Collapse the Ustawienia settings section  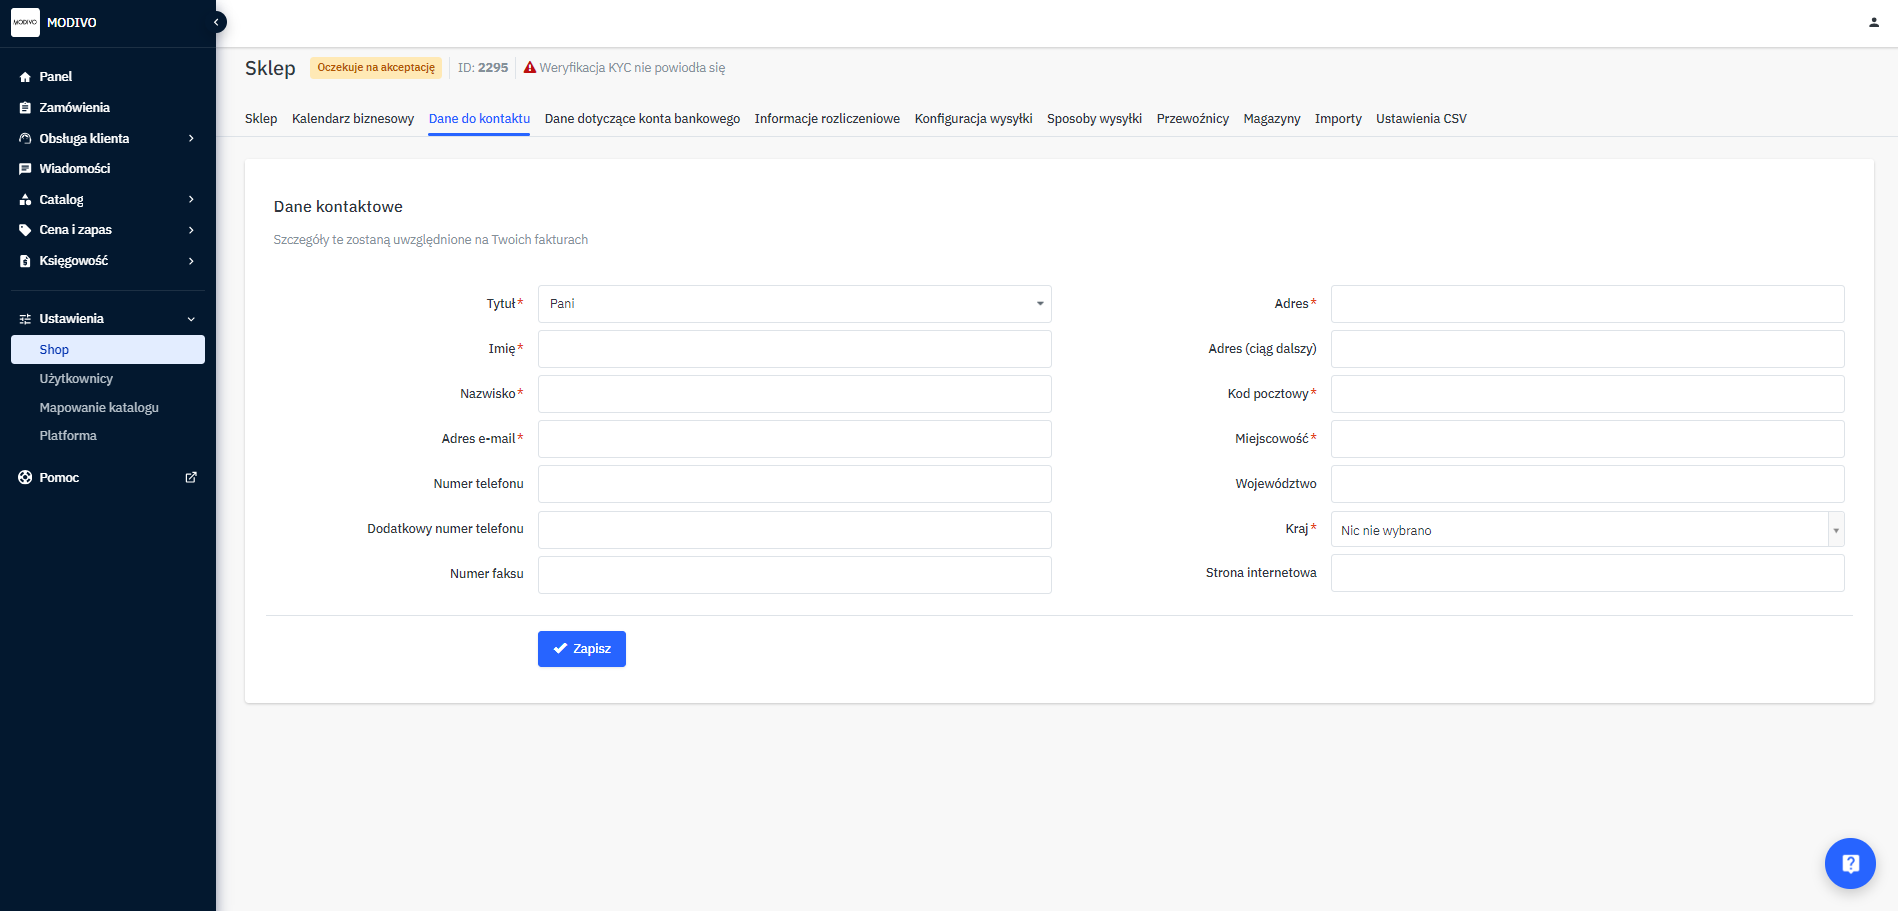click(x=191, y=319)
